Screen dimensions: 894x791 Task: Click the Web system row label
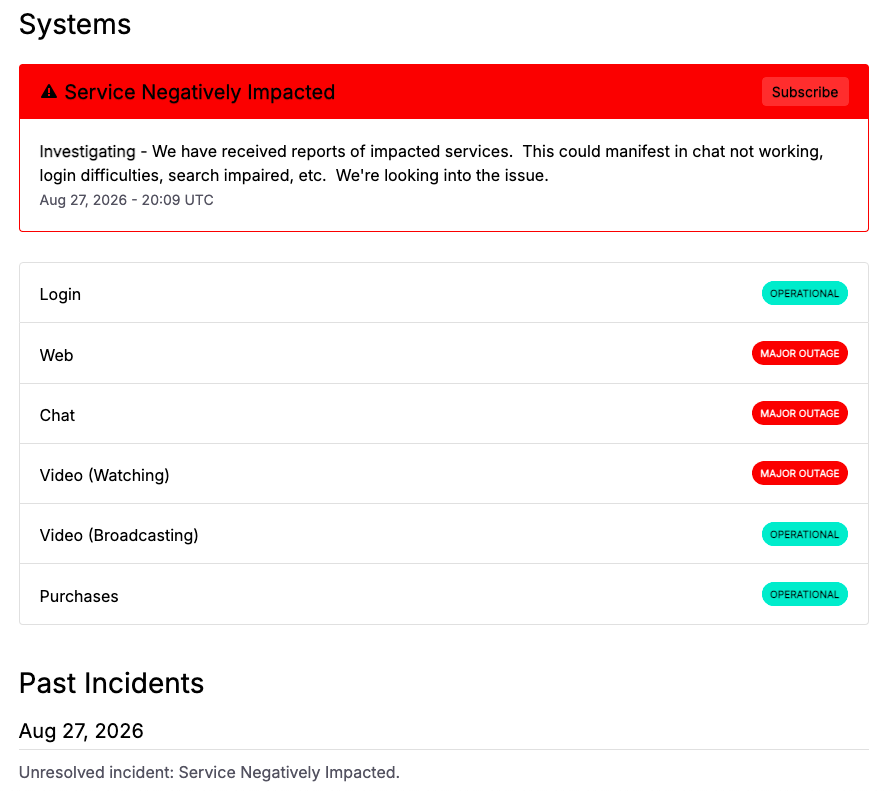(56, 355)
